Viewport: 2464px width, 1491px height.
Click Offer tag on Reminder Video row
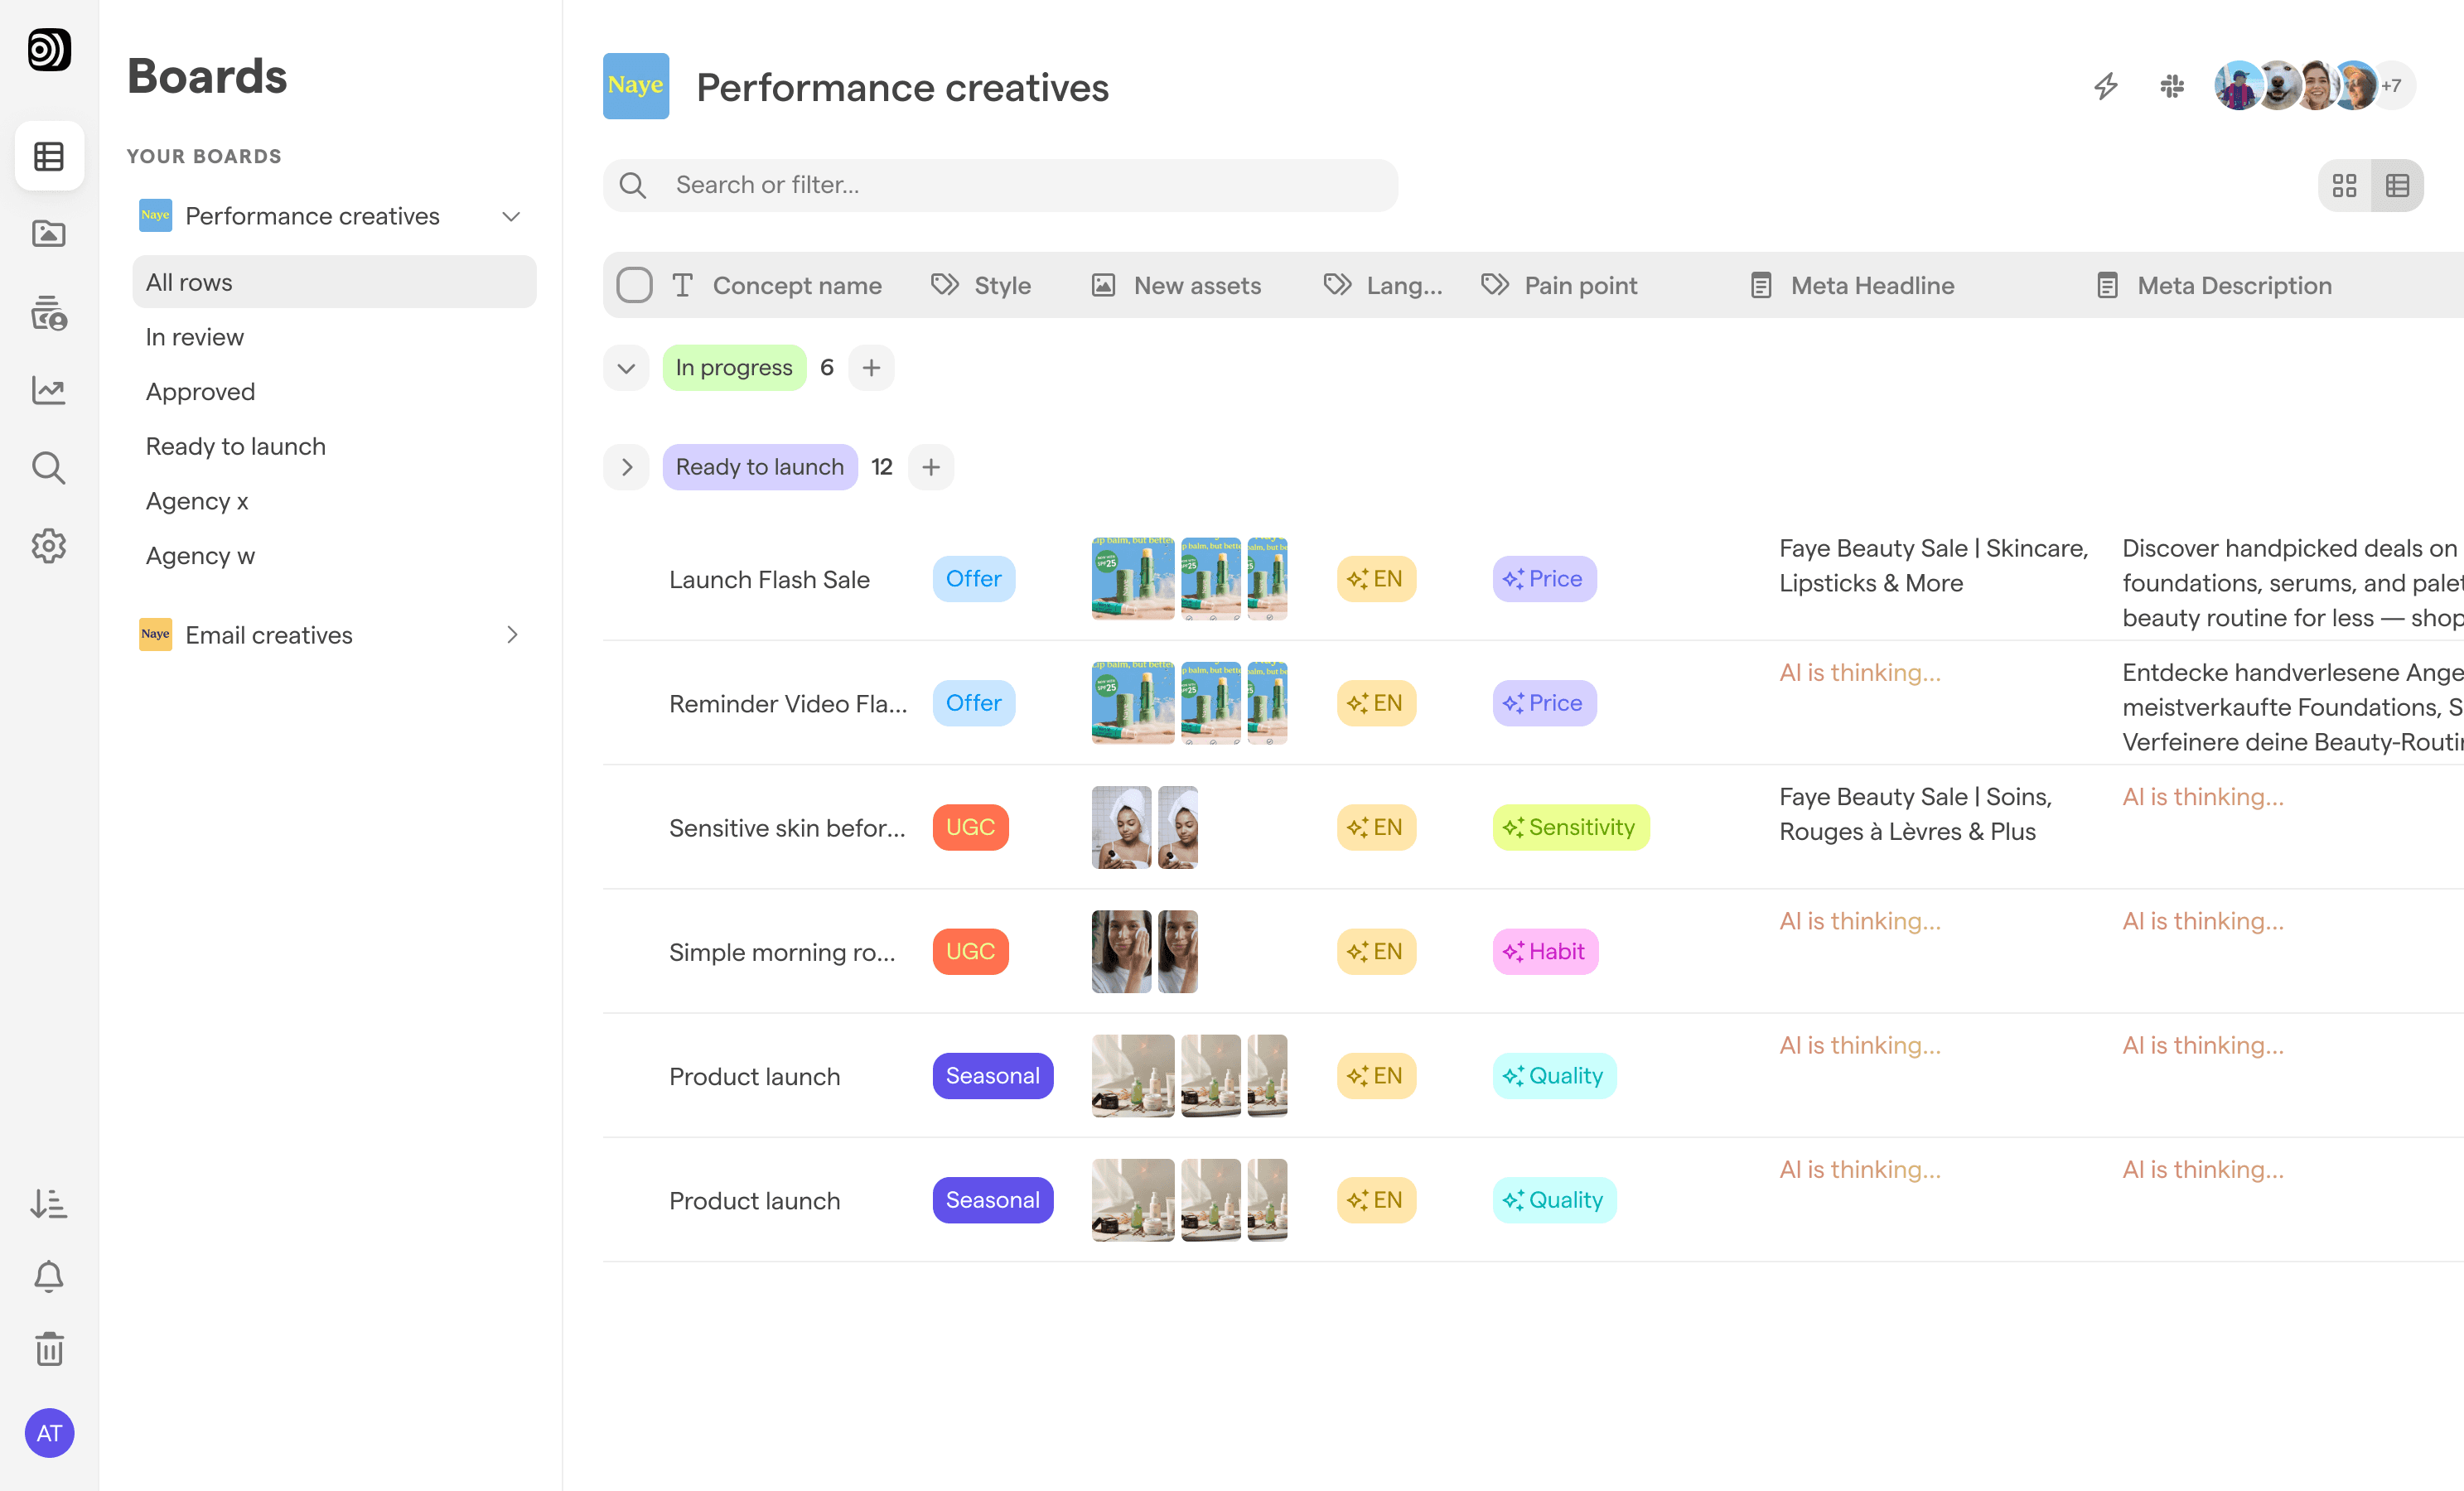tap(974, 703)
